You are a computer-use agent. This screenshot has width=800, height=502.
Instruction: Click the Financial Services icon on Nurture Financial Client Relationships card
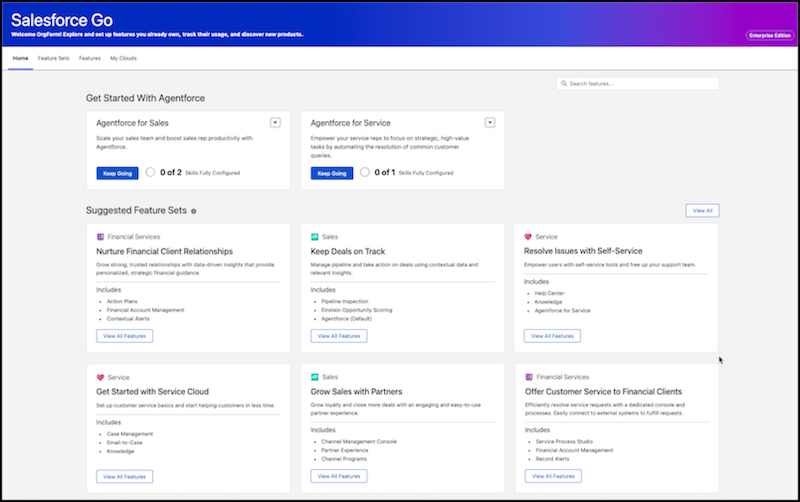[x=101, y=237]
